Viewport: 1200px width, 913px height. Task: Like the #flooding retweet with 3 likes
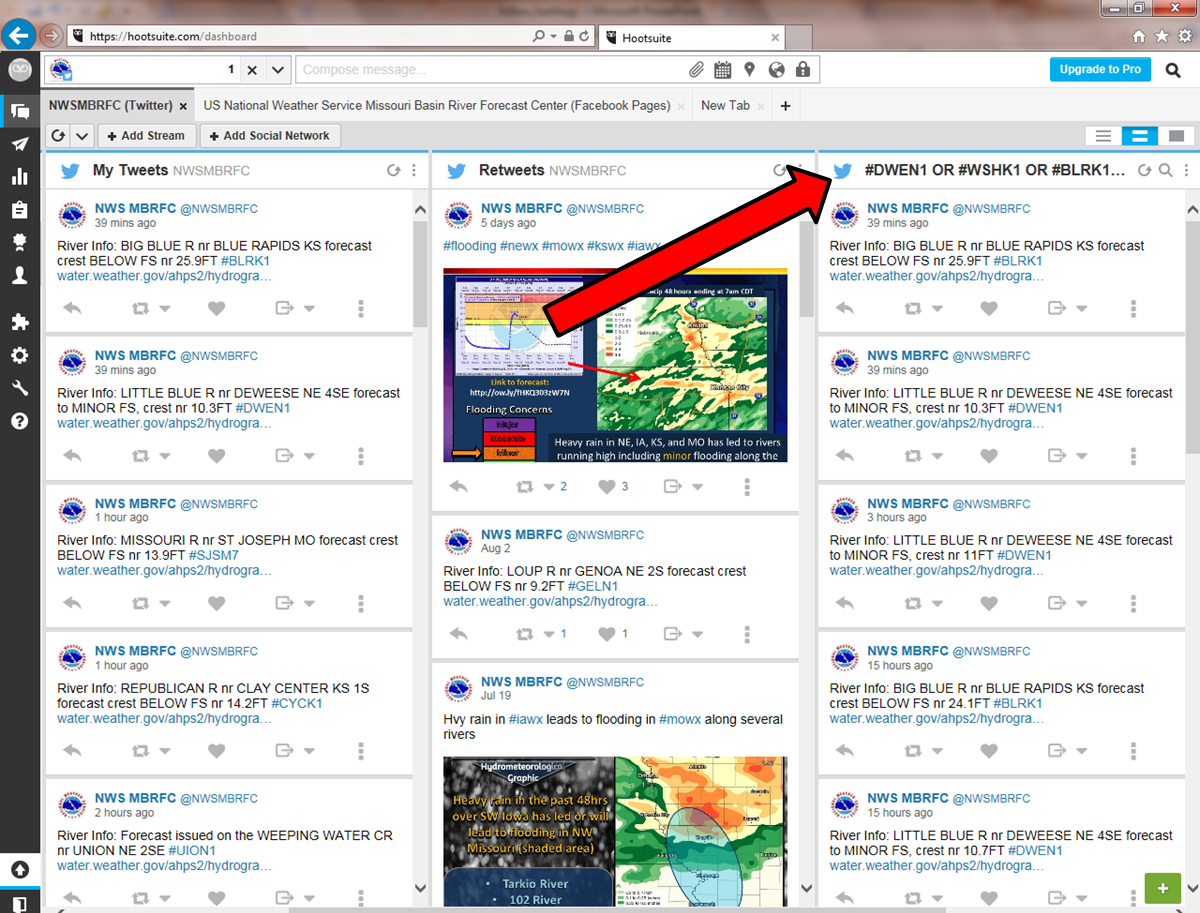tap(606, 487)
